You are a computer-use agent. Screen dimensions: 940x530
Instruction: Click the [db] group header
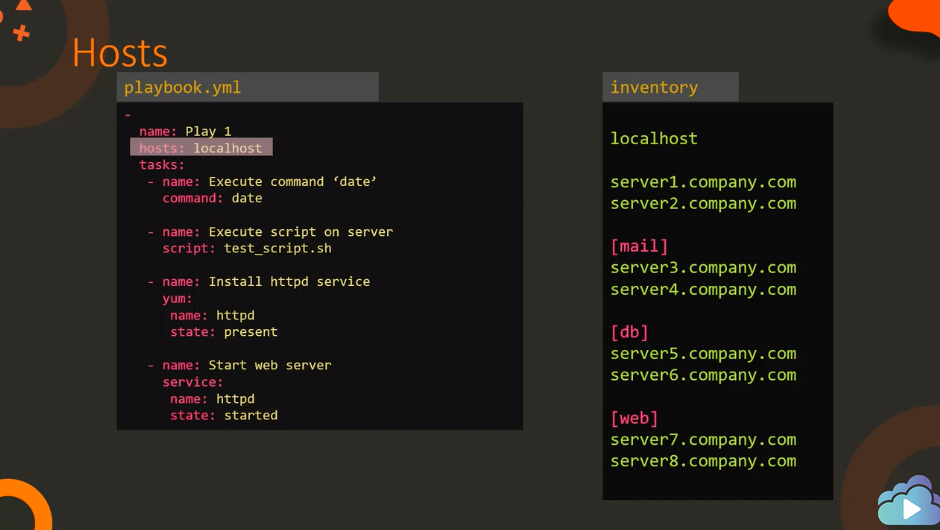point(629,332)
